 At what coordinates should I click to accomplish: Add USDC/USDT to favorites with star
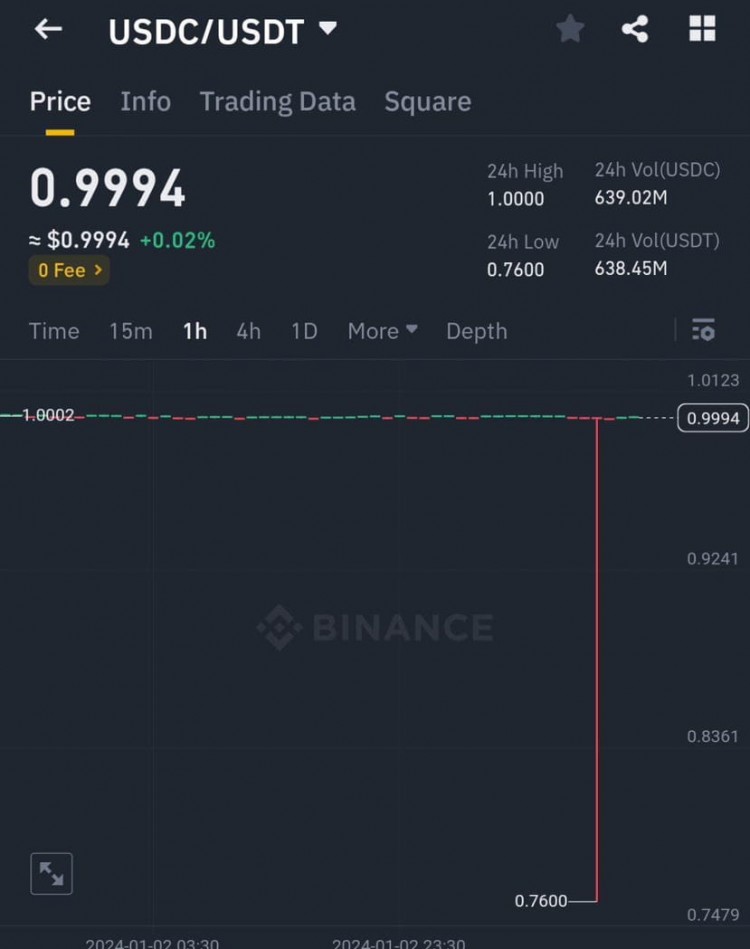(x=570, y=30)
